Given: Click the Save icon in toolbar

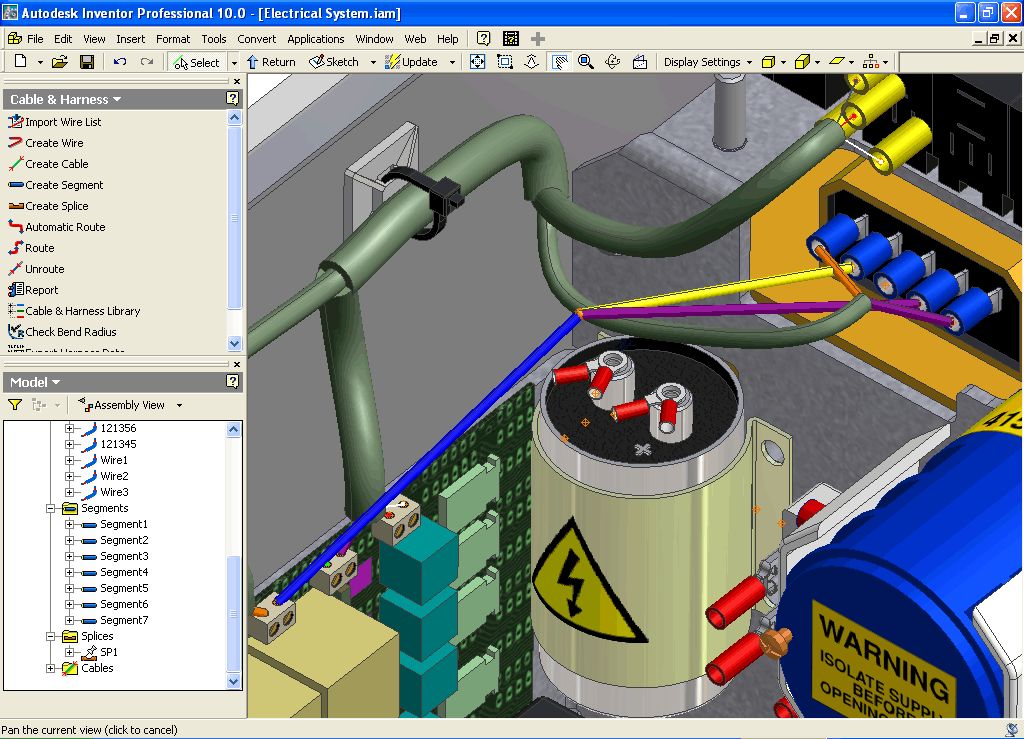Looking at the screenshot, I should click(x=87, y=61).
